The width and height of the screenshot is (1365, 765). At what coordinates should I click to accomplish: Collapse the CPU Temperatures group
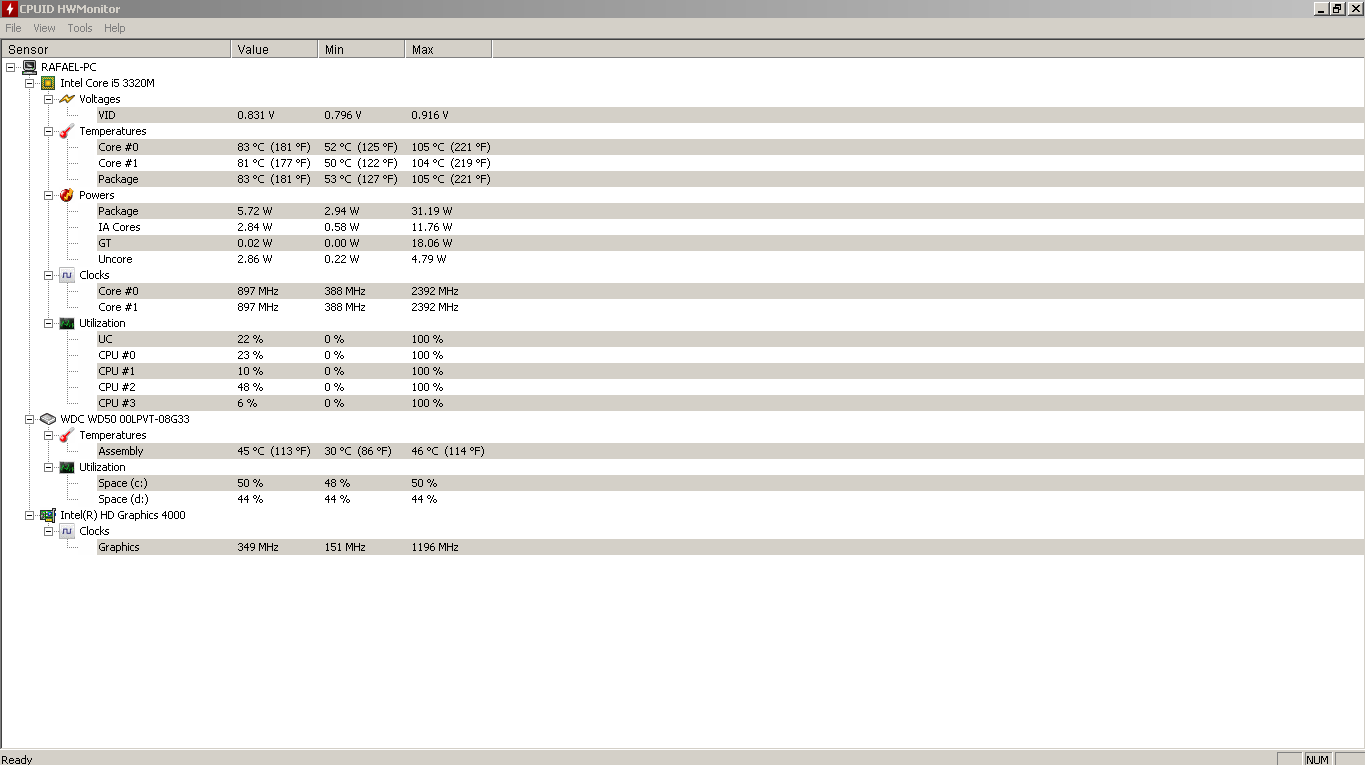[48, 131]
